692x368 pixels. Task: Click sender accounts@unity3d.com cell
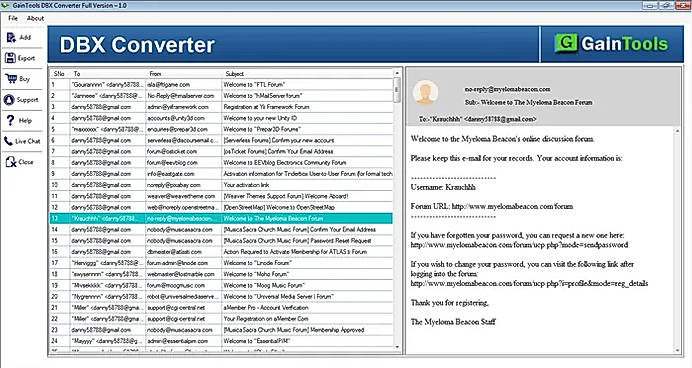pos(184,118)
